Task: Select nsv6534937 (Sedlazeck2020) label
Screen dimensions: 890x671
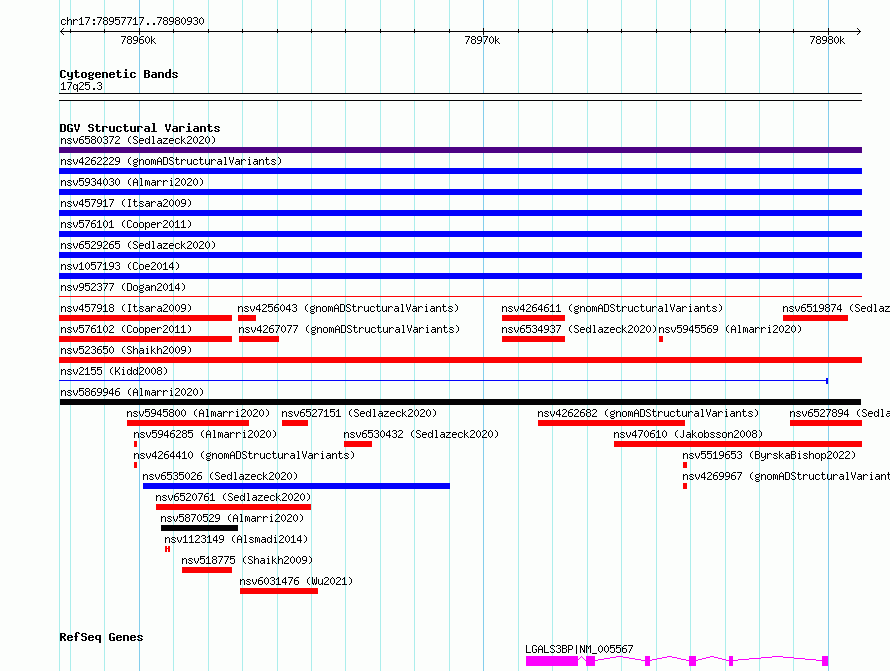Action: pos(579,329)
